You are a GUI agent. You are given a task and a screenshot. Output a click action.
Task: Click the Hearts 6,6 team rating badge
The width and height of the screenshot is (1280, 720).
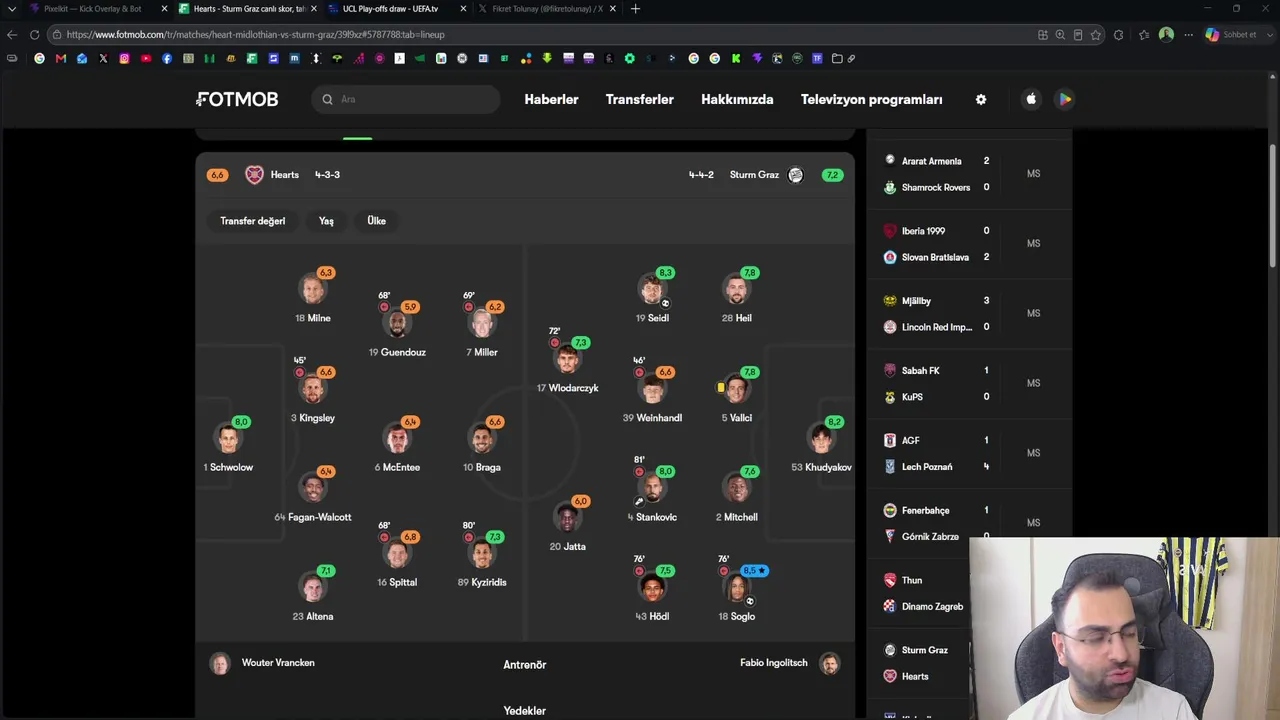click(x=217, y=175)
